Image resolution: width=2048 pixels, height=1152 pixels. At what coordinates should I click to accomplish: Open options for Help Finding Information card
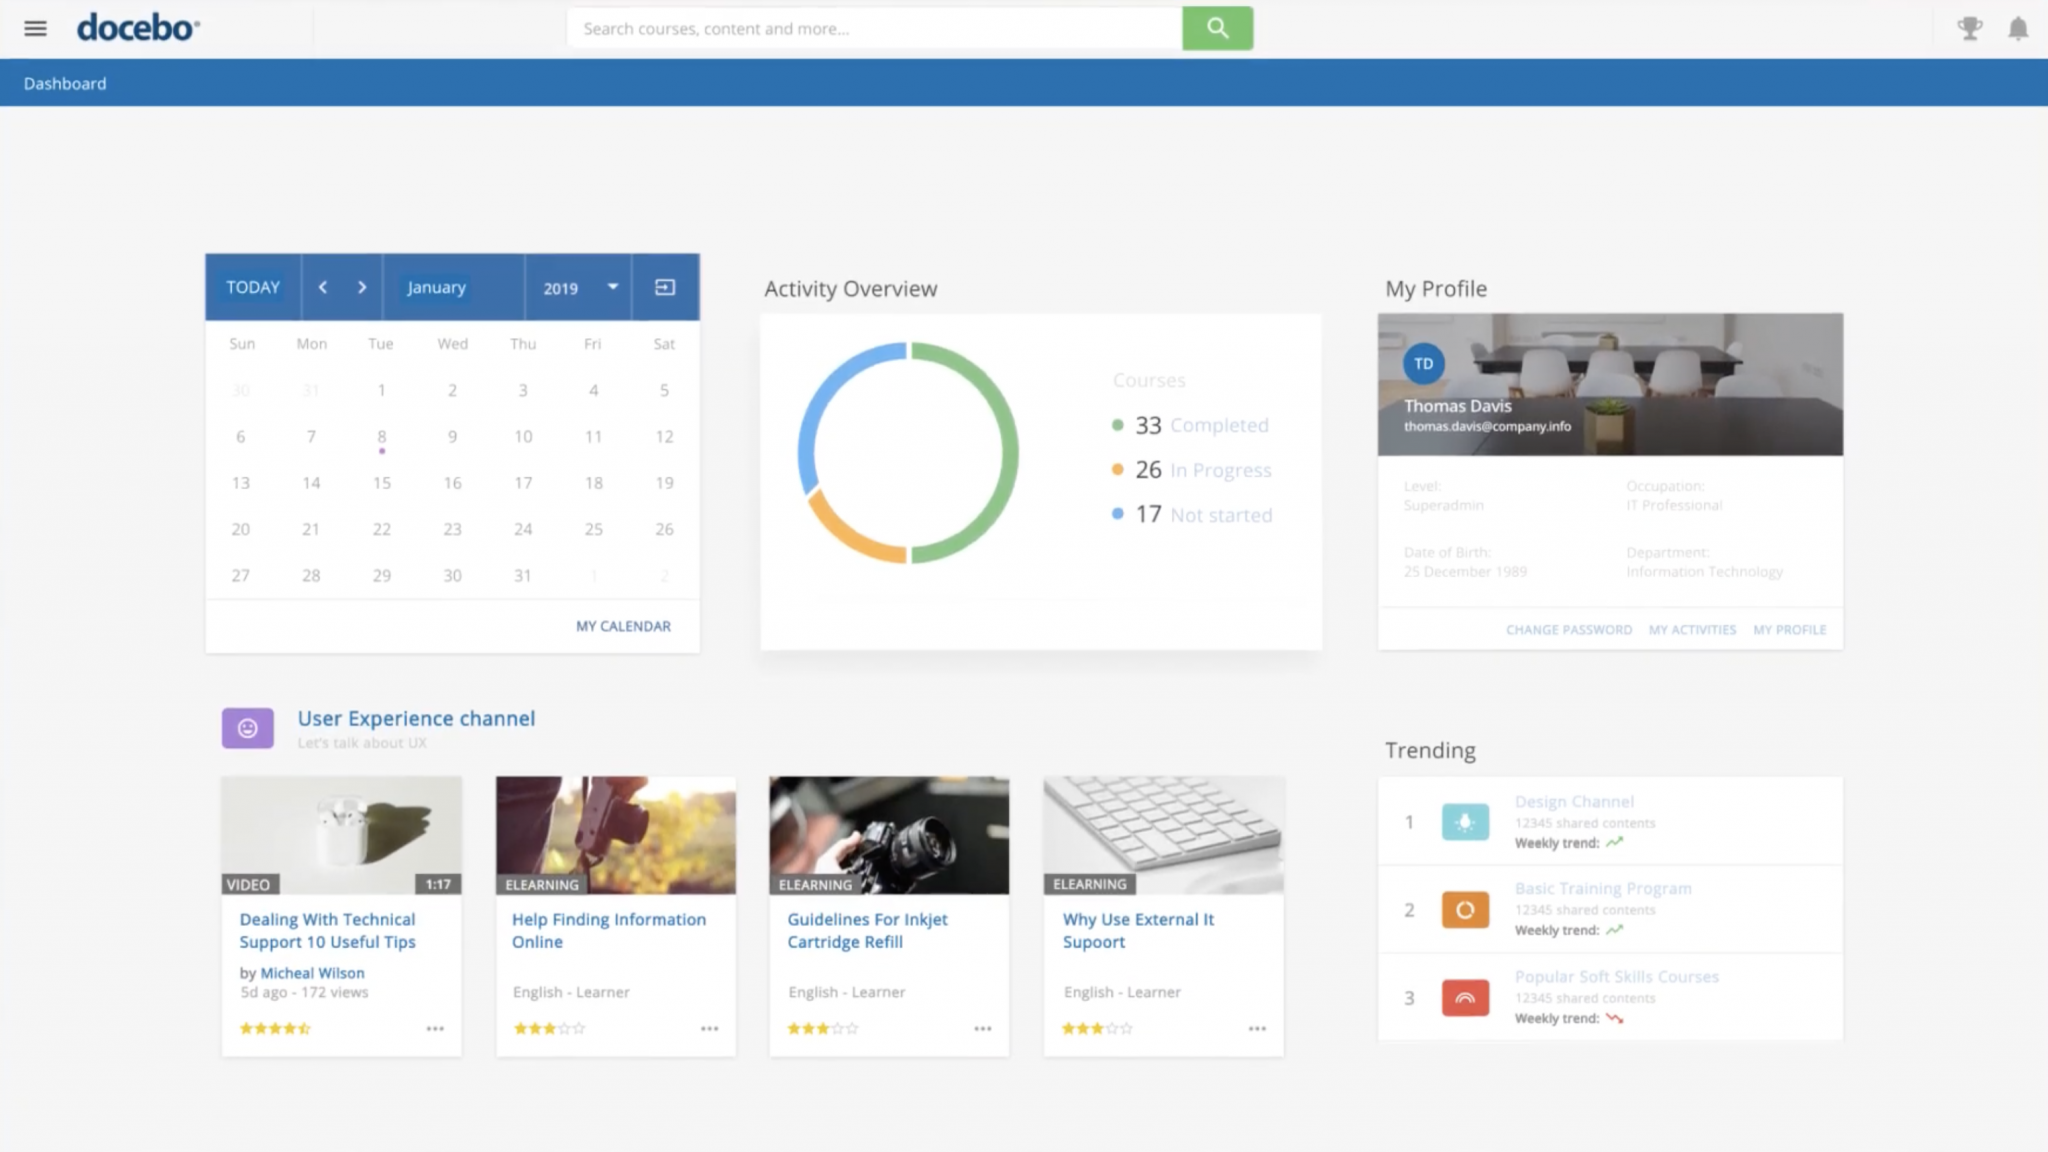click(x=709, y=1028)
